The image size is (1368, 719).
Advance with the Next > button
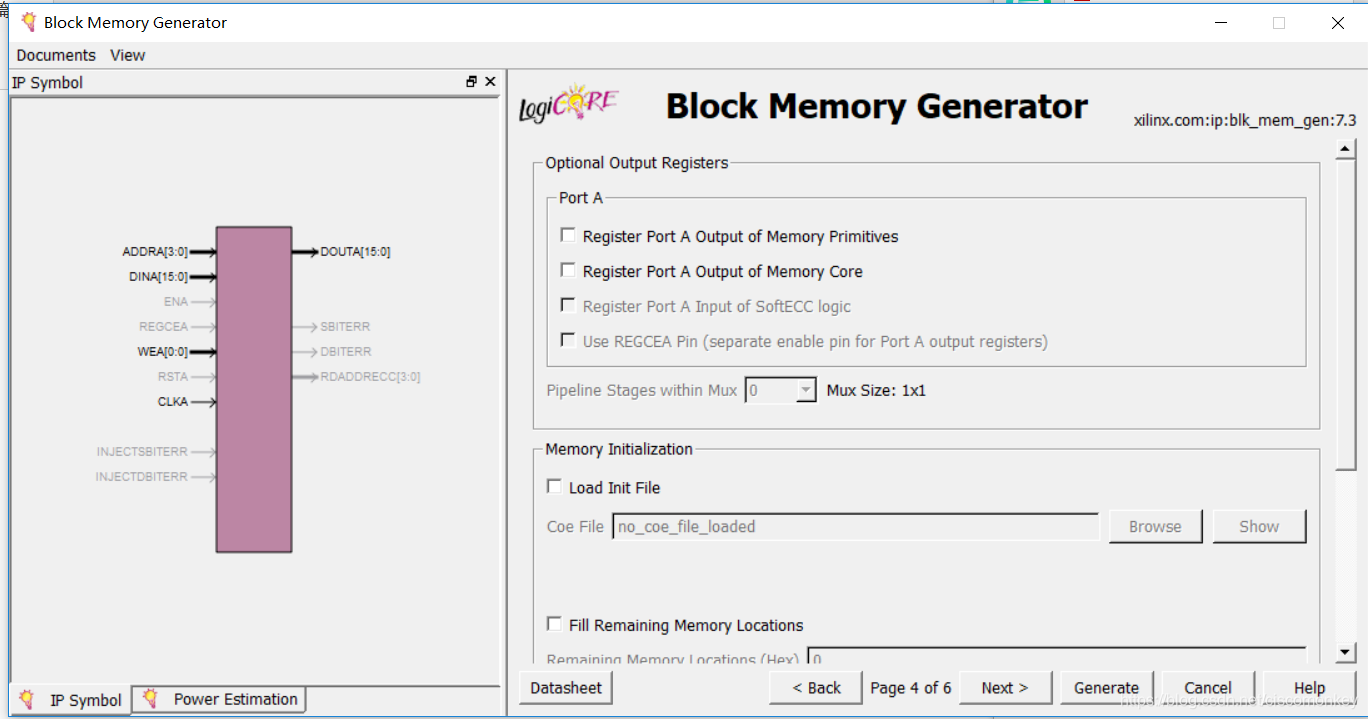point(1005,688)
